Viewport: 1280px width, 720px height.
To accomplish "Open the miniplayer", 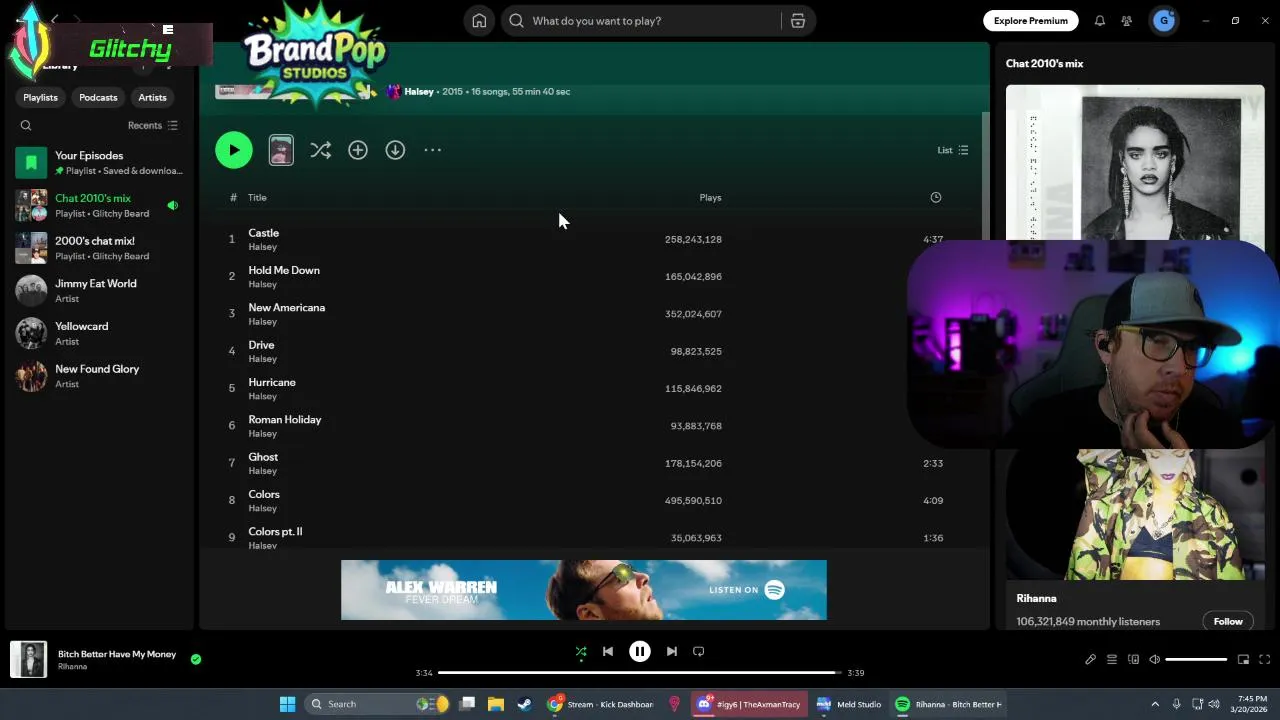I will pyautogui.click(x=1243, y=660).
